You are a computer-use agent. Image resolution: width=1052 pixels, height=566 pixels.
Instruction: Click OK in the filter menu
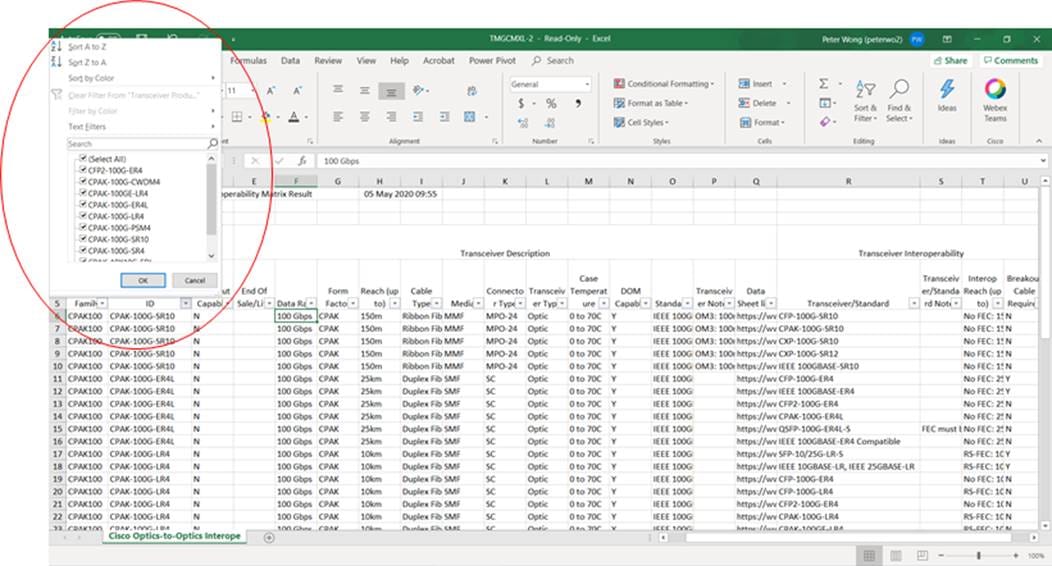[143, 280]
